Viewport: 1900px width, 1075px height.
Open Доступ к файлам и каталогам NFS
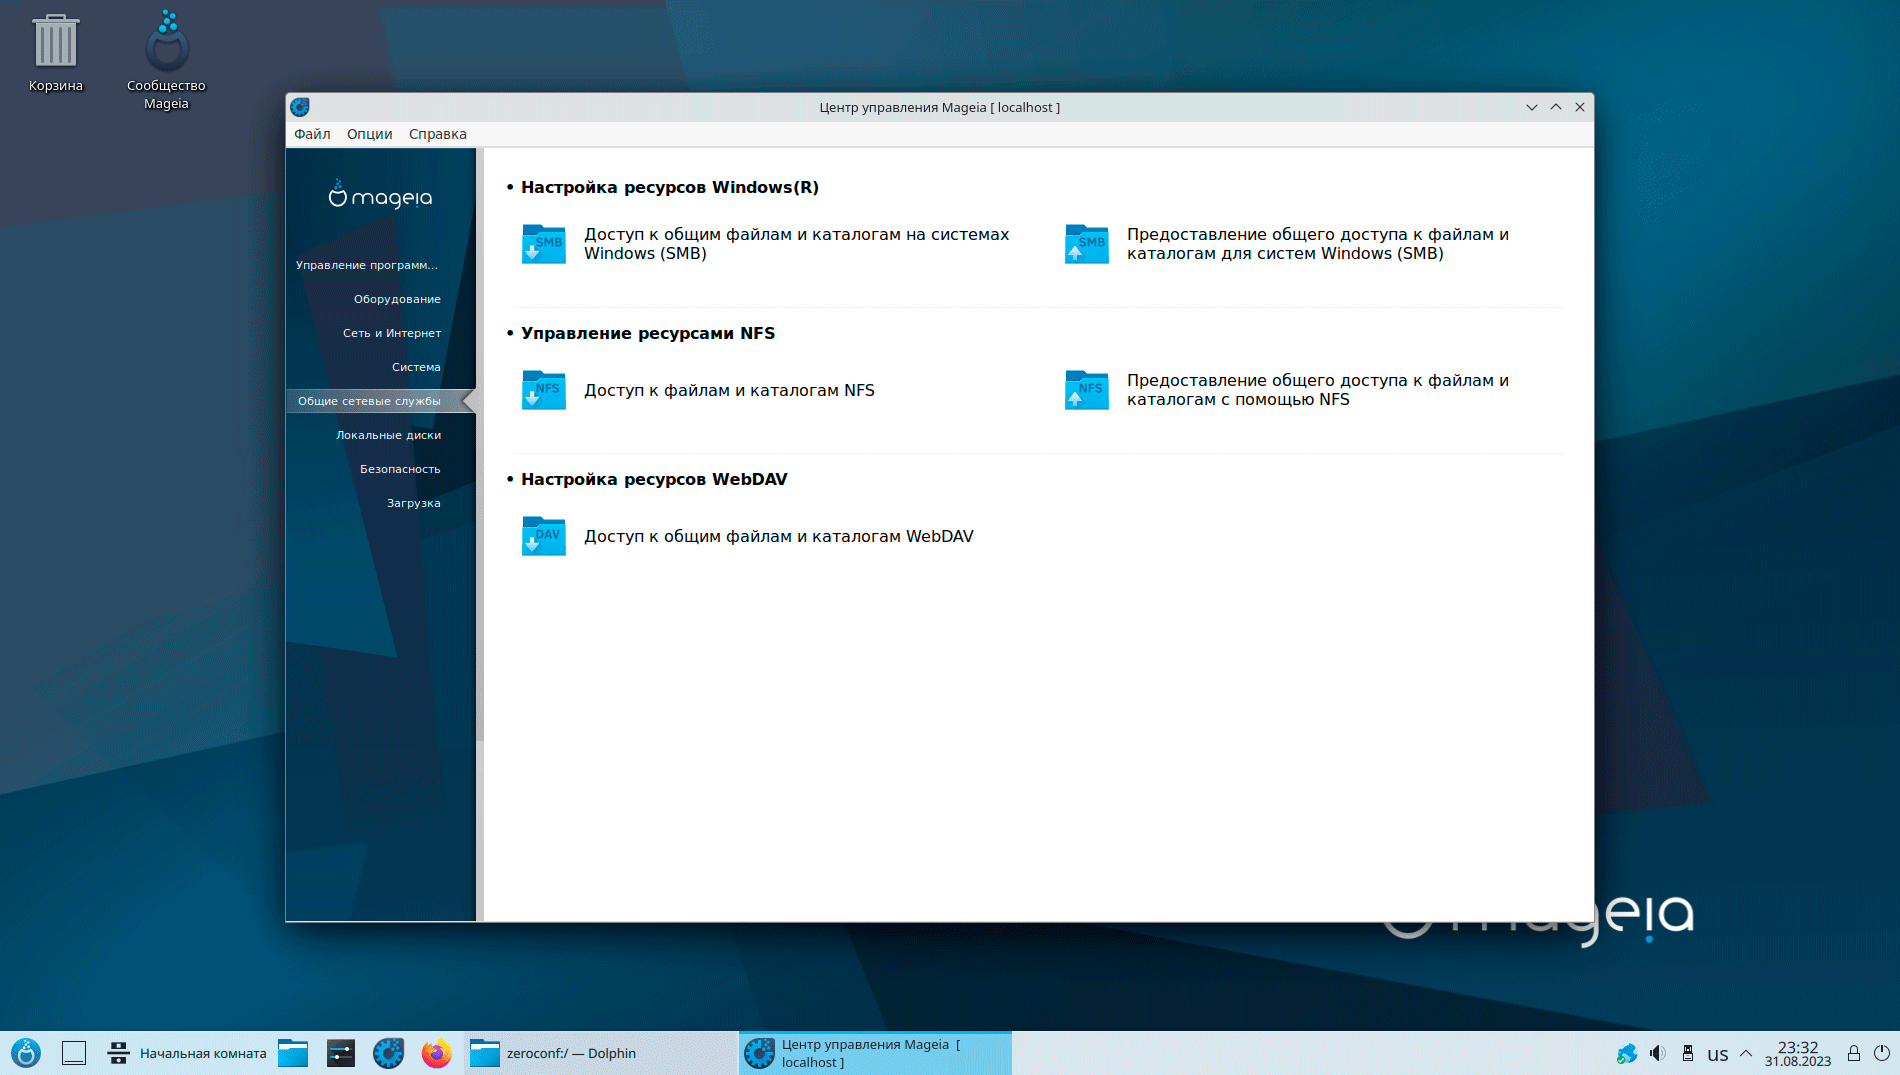click(729, 390)
